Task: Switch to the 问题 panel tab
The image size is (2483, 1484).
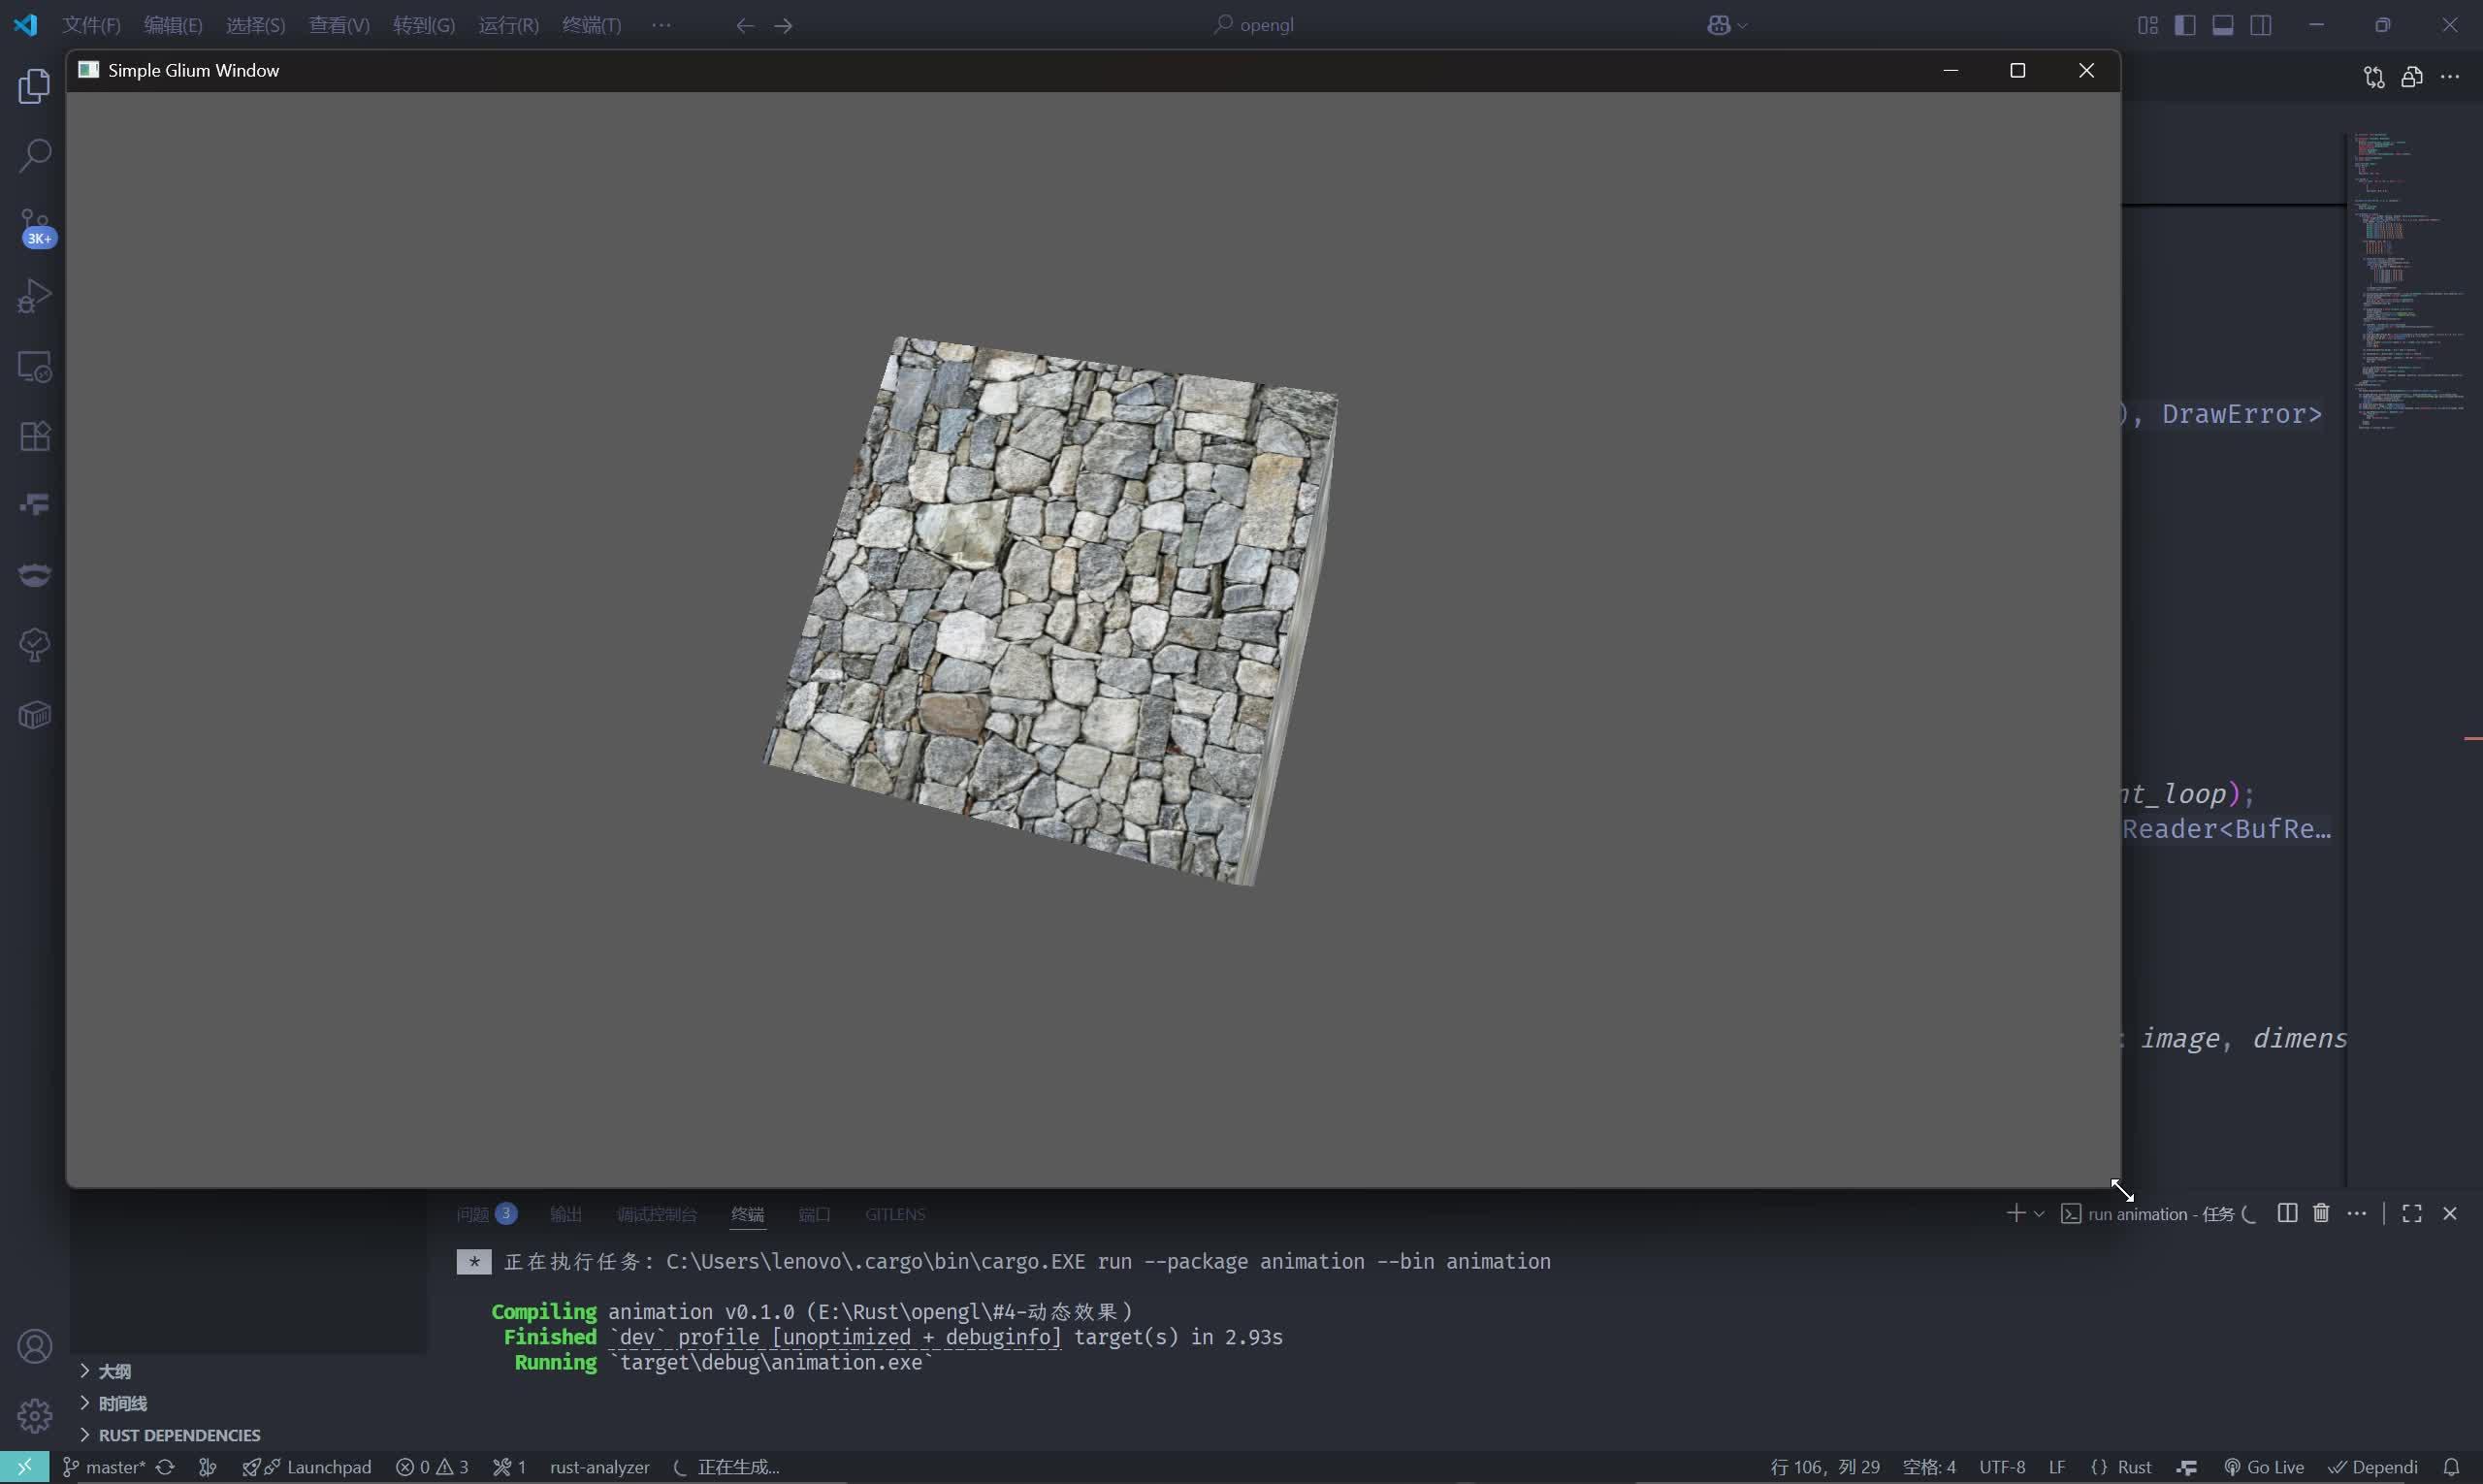Action: click(x=473, y=1214)
